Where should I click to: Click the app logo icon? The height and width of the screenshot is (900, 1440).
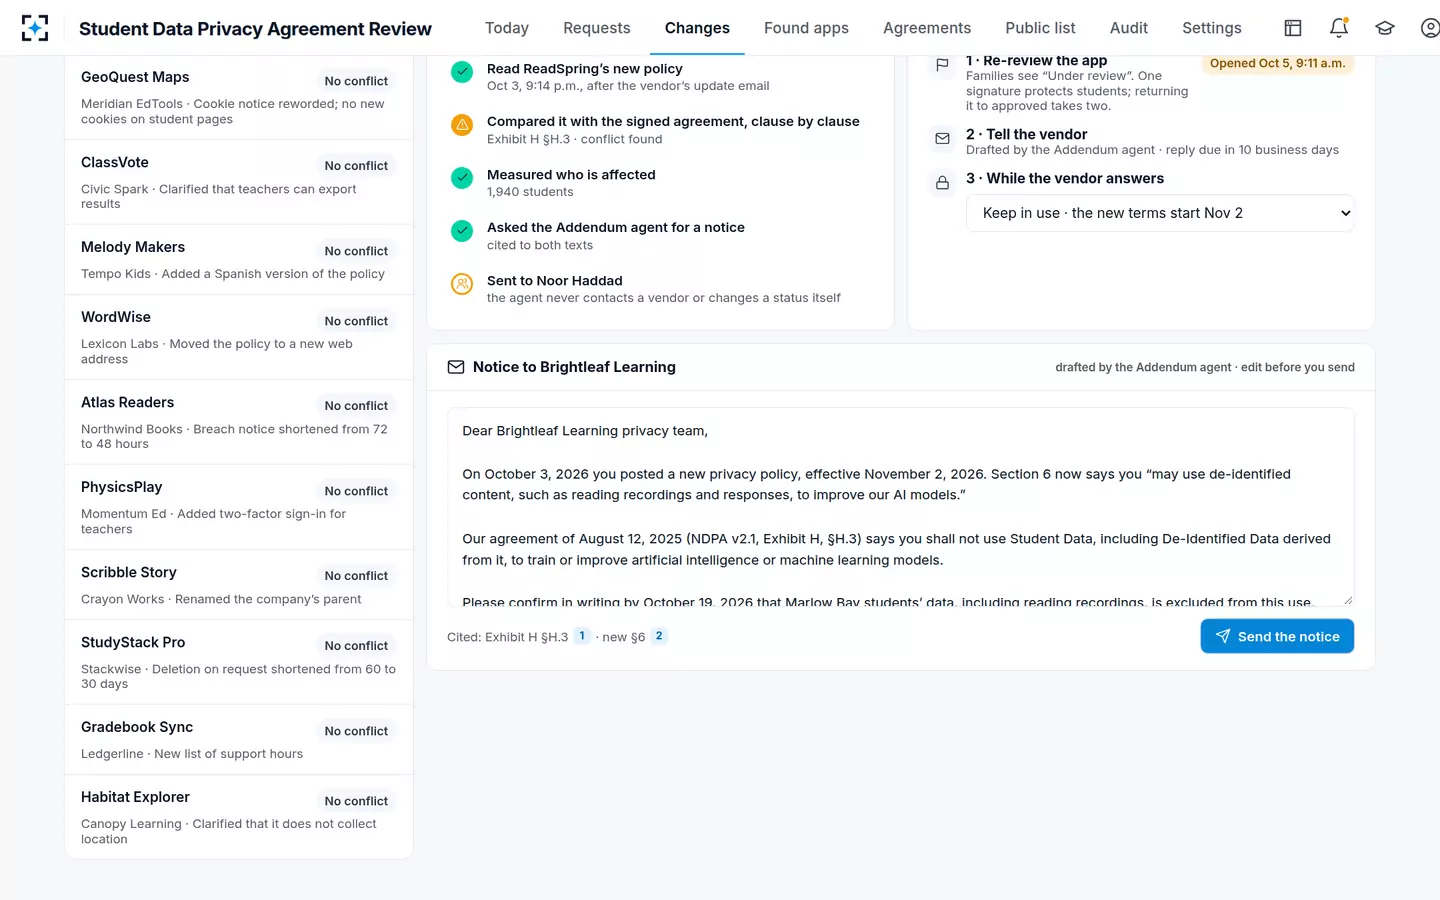[35, 28]
